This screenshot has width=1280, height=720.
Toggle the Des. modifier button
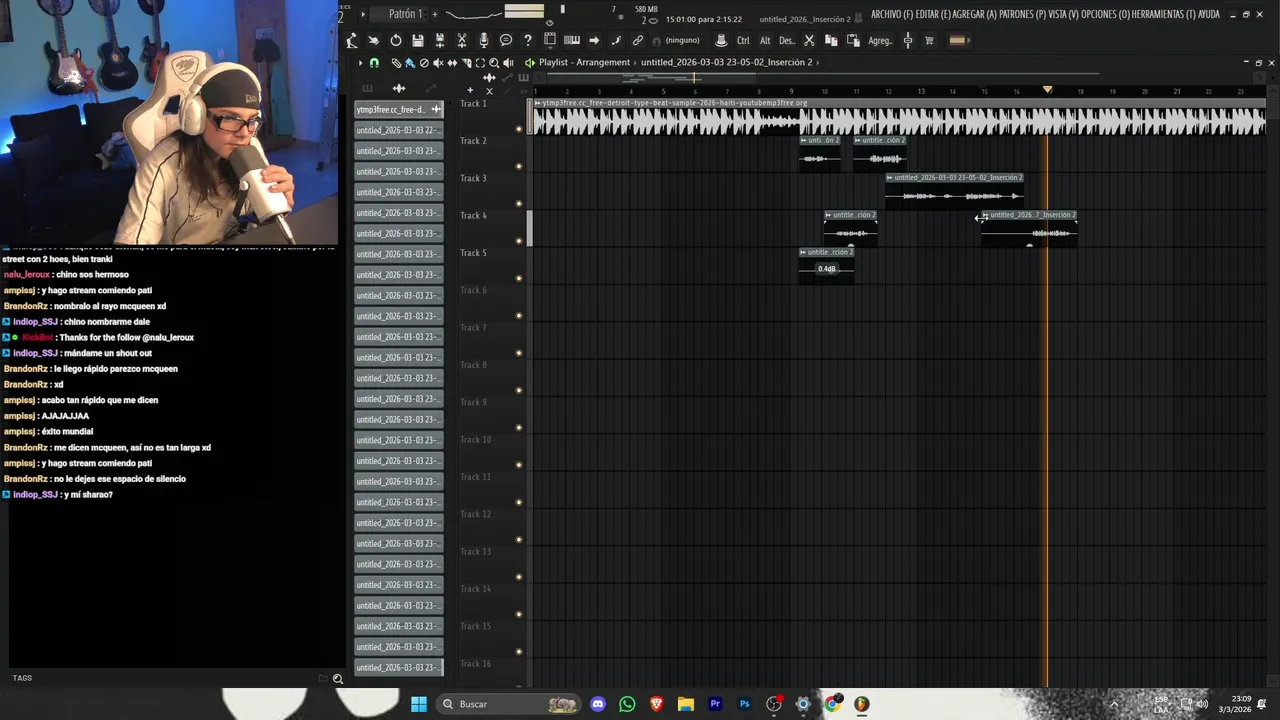coord(787,40)
